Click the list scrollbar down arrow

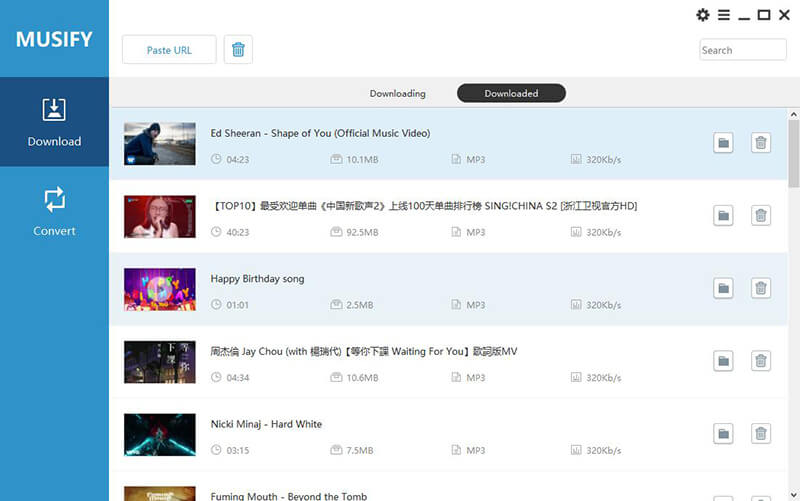(x=793, y=494)
